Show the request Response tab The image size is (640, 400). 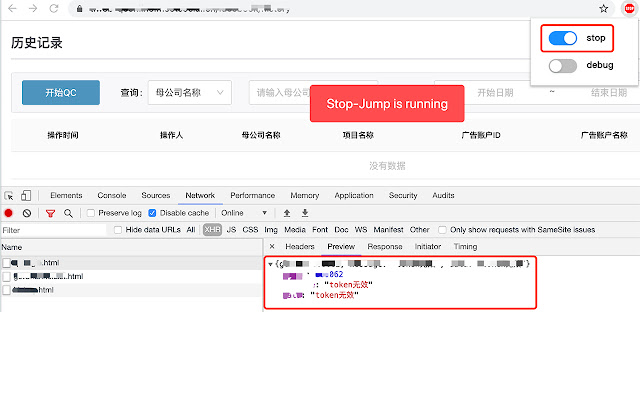[x=385, y=247]
